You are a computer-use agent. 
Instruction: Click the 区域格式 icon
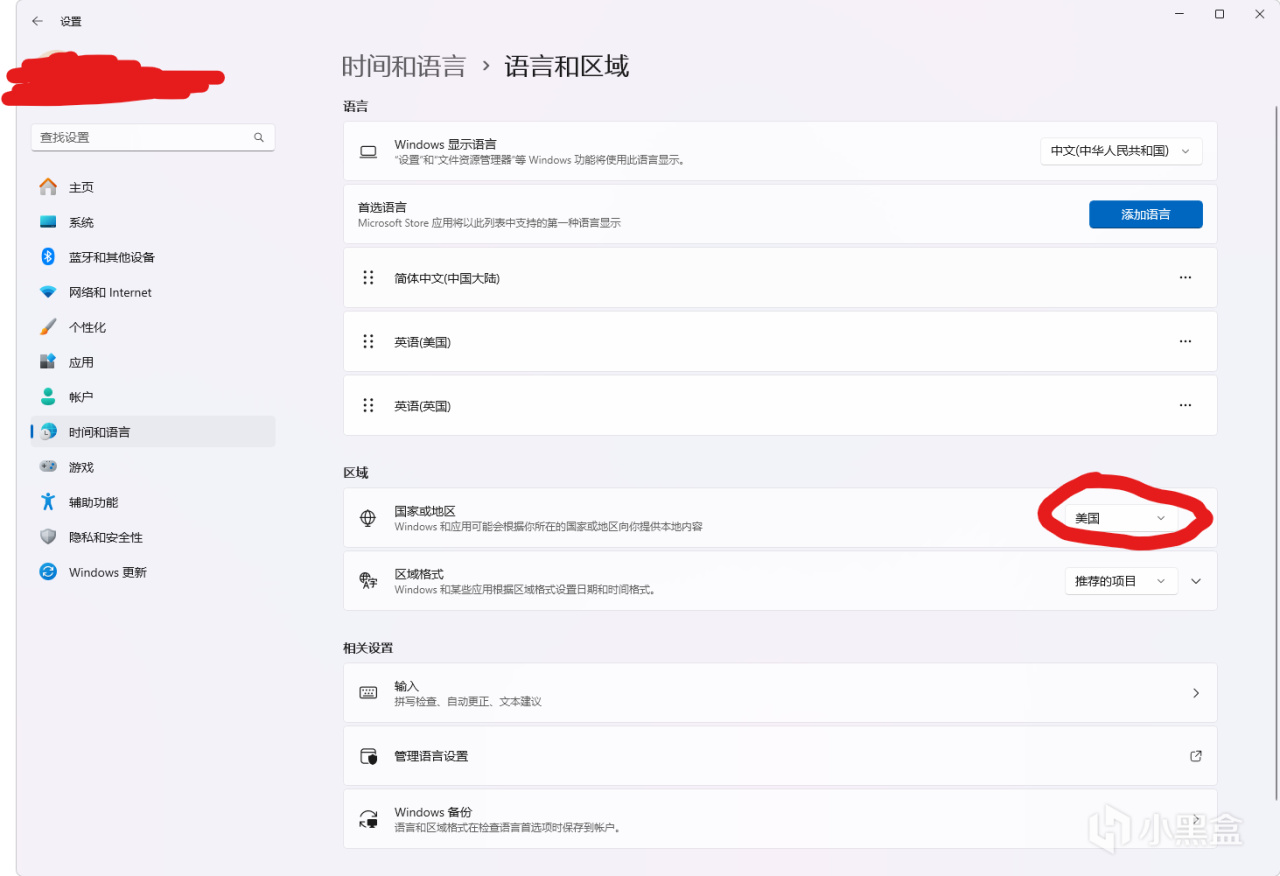[x=368, y=581]
